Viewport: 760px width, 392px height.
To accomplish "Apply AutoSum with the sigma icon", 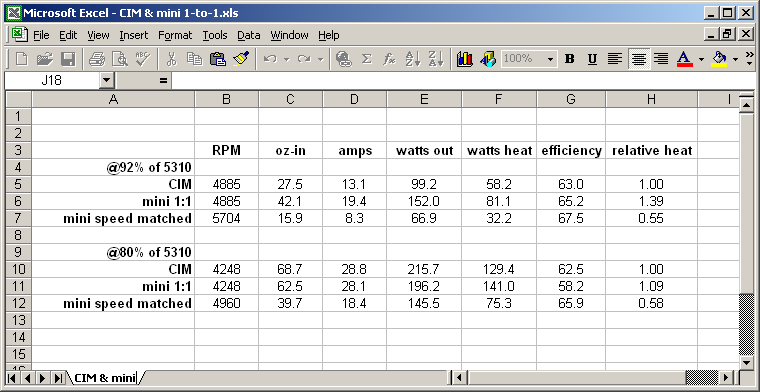I will [367, 59].
